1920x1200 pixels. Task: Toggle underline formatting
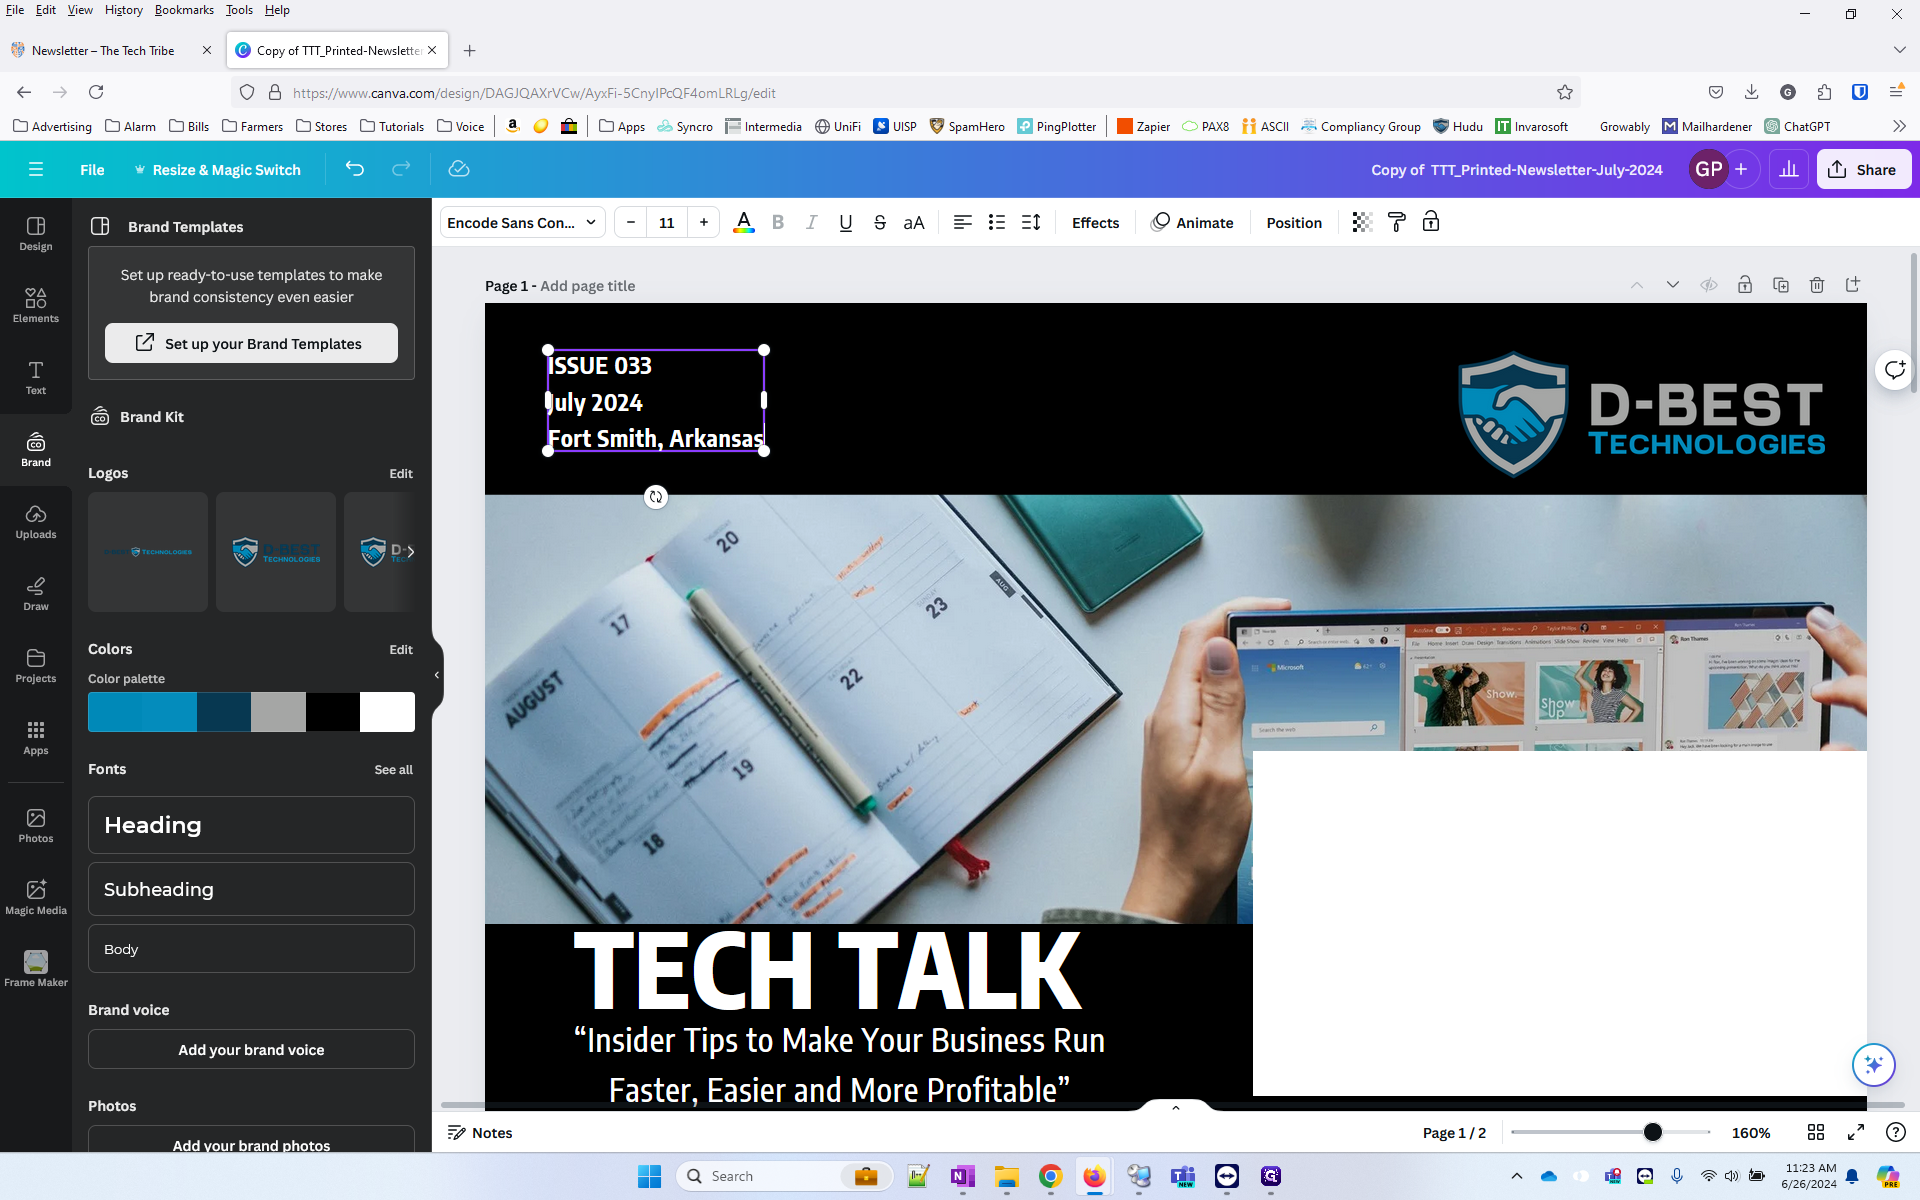click(846, 222)
